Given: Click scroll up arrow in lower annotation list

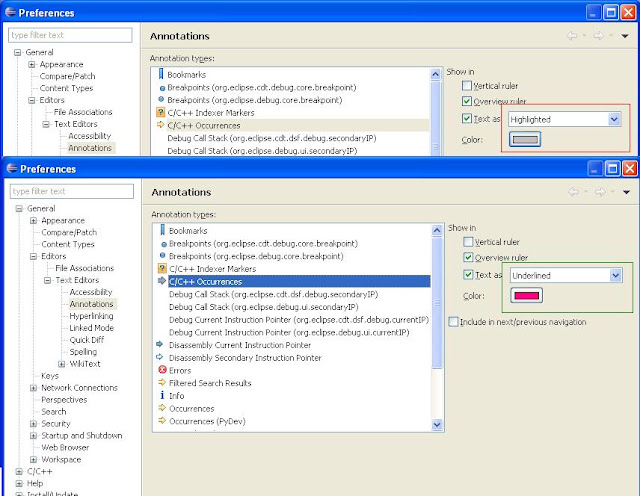Looking at the screenshot, I should point(437,230).
